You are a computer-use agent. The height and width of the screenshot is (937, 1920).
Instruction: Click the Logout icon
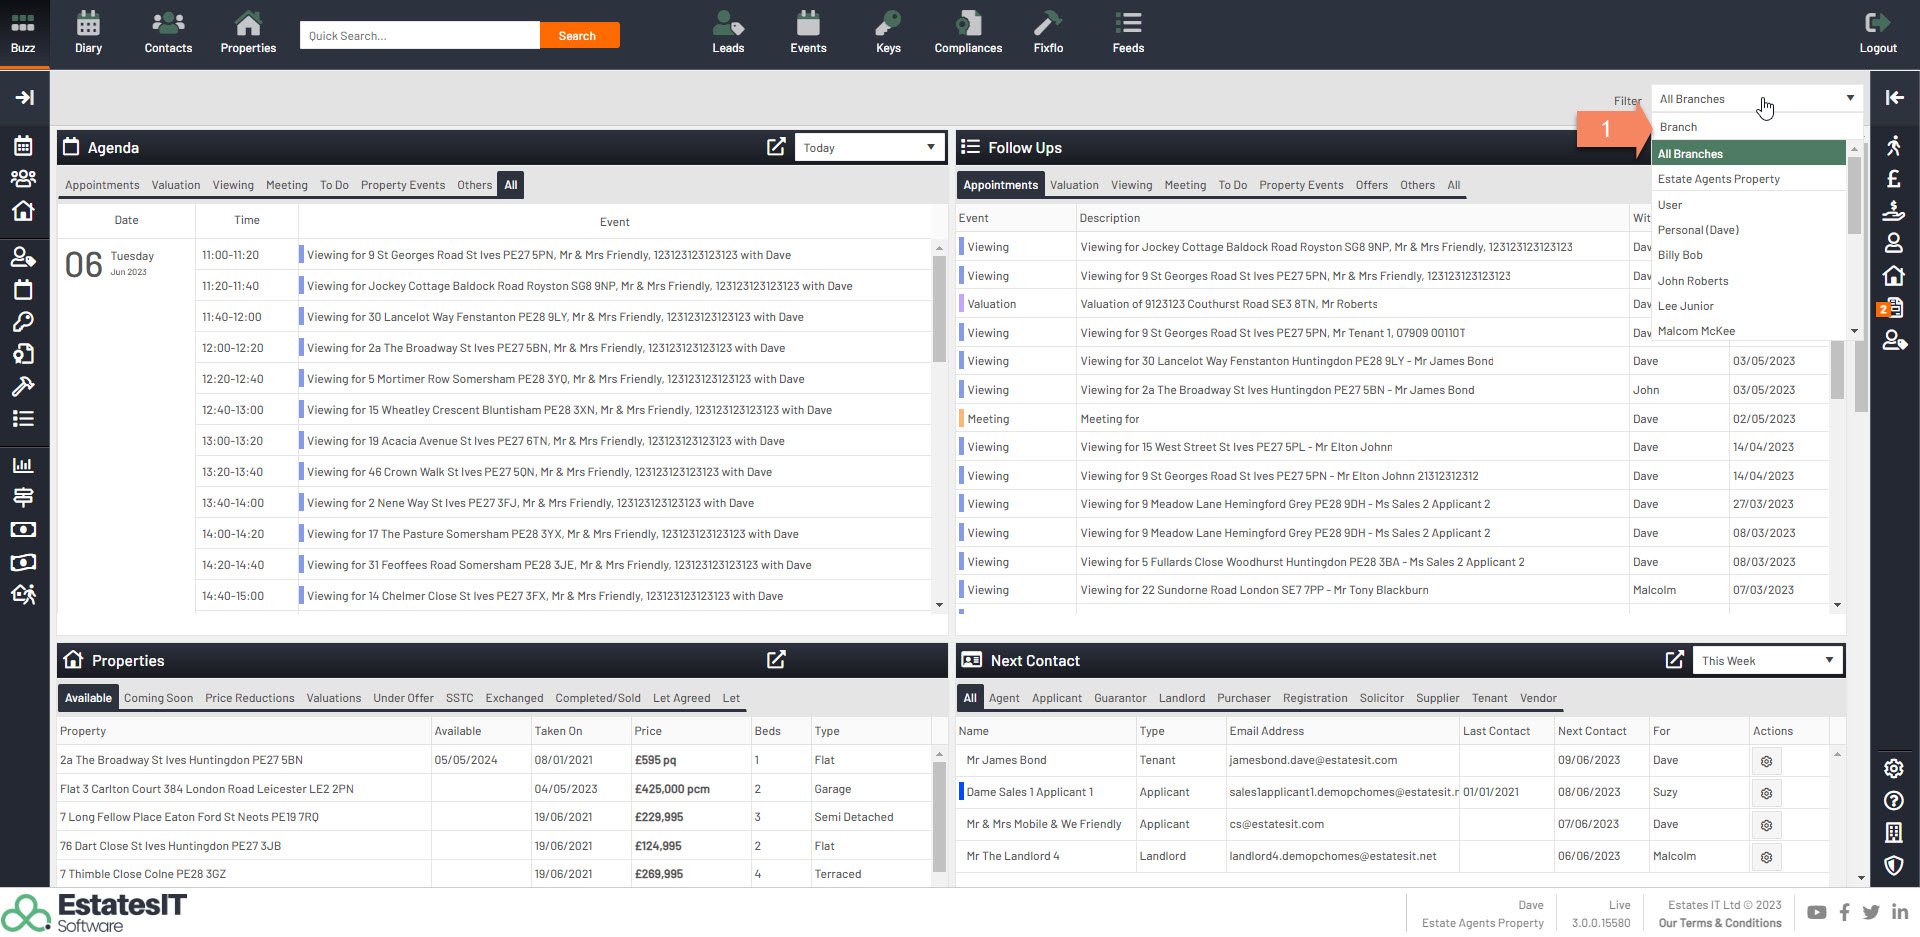(x=1877, y=33)
